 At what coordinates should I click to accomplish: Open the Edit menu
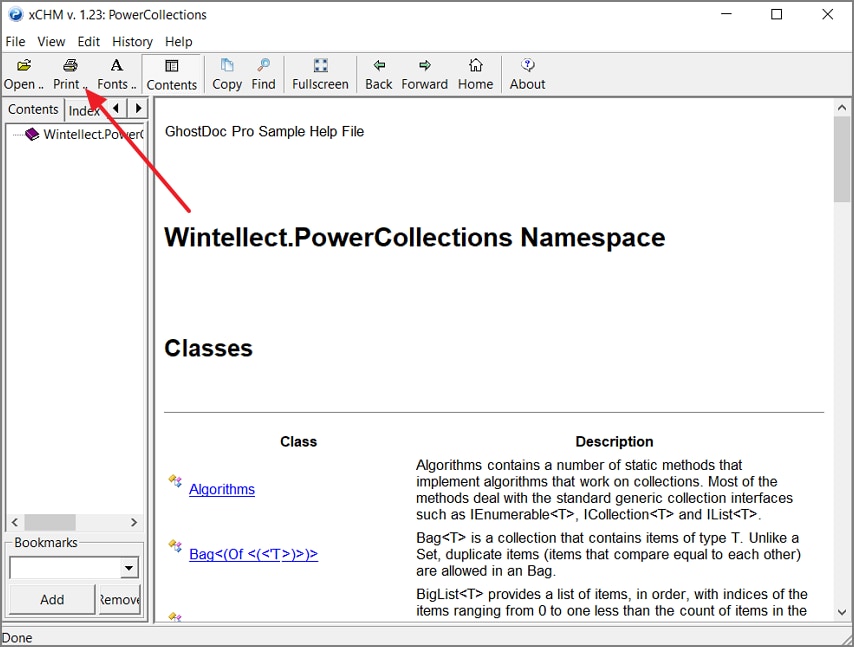88,41
